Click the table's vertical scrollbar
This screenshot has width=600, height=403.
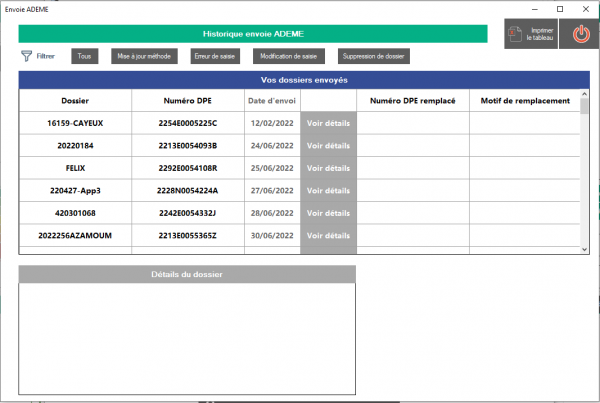coord(585,170)
